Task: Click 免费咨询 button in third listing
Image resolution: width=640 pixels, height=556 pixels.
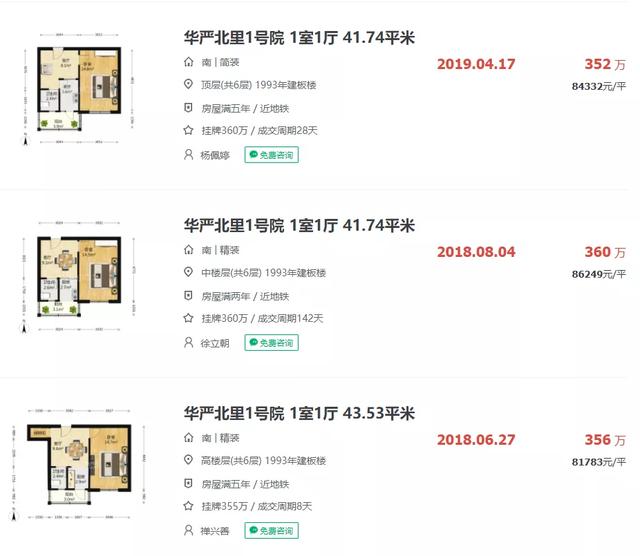Action: click(271, 531)
